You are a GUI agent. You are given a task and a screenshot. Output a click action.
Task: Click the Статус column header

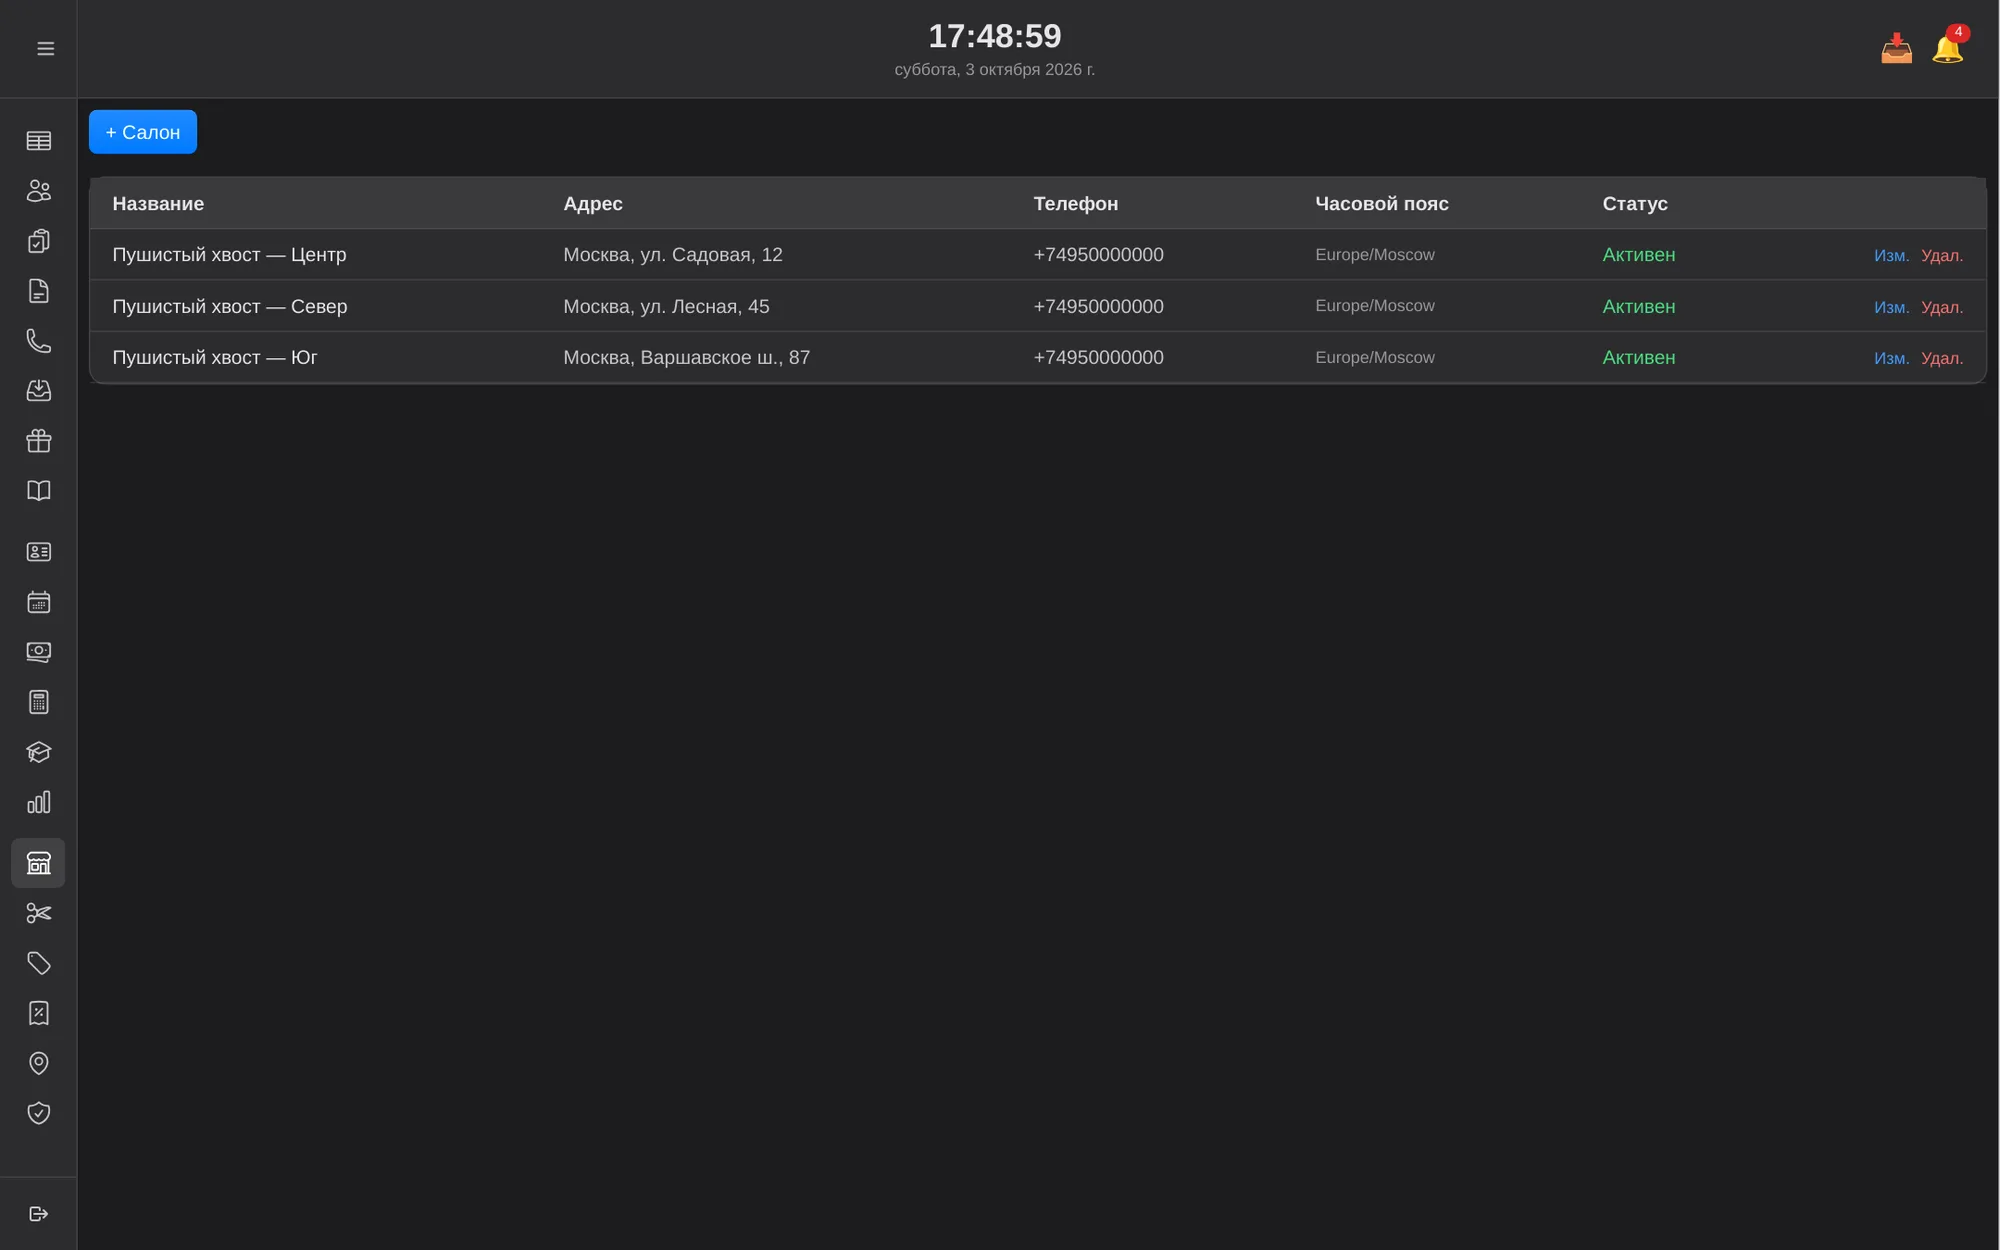tap(1634, 203)
